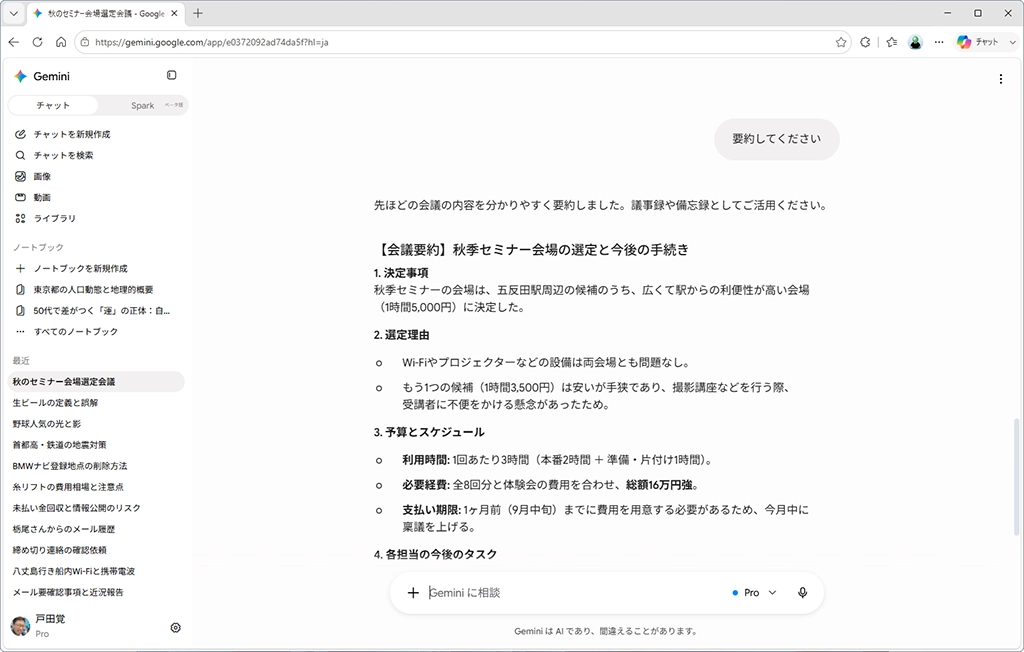The image size is (1024, 652).
Task: Select the チャット mode toggle
Action: click(53, 105)
